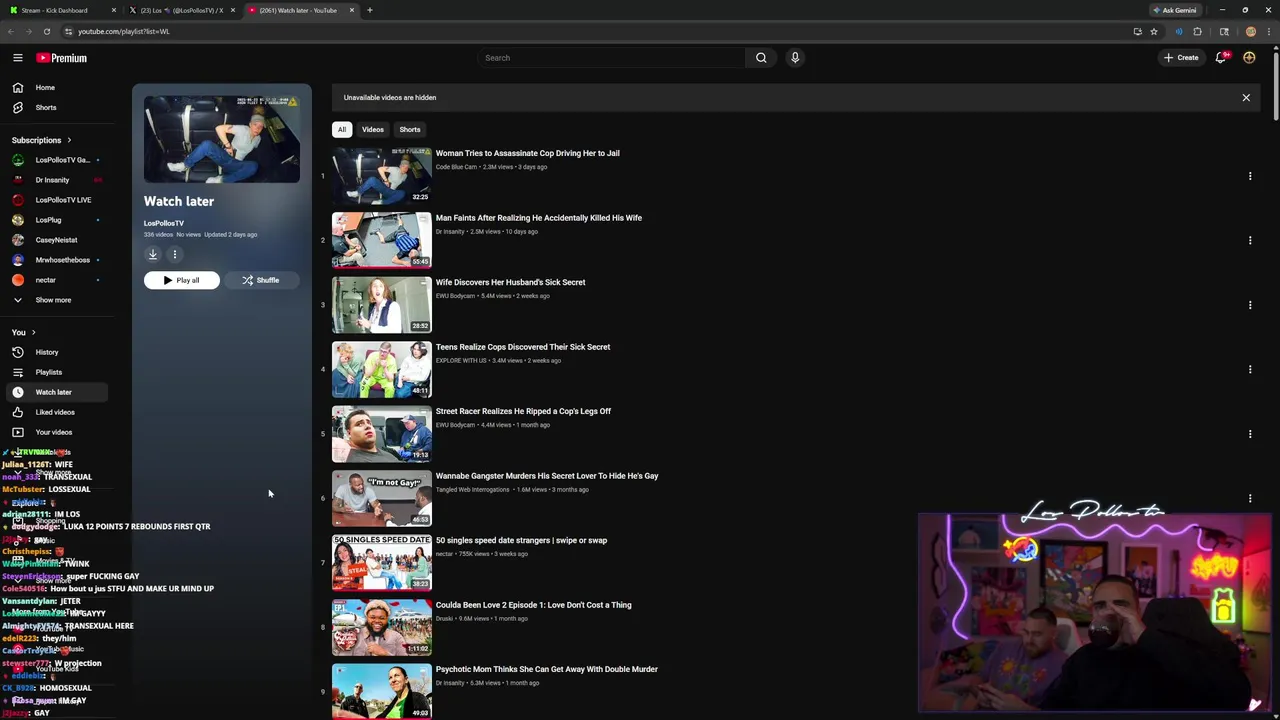Select Watch later in sidebar
1280x720 pixels.
[x=57, y=392]
